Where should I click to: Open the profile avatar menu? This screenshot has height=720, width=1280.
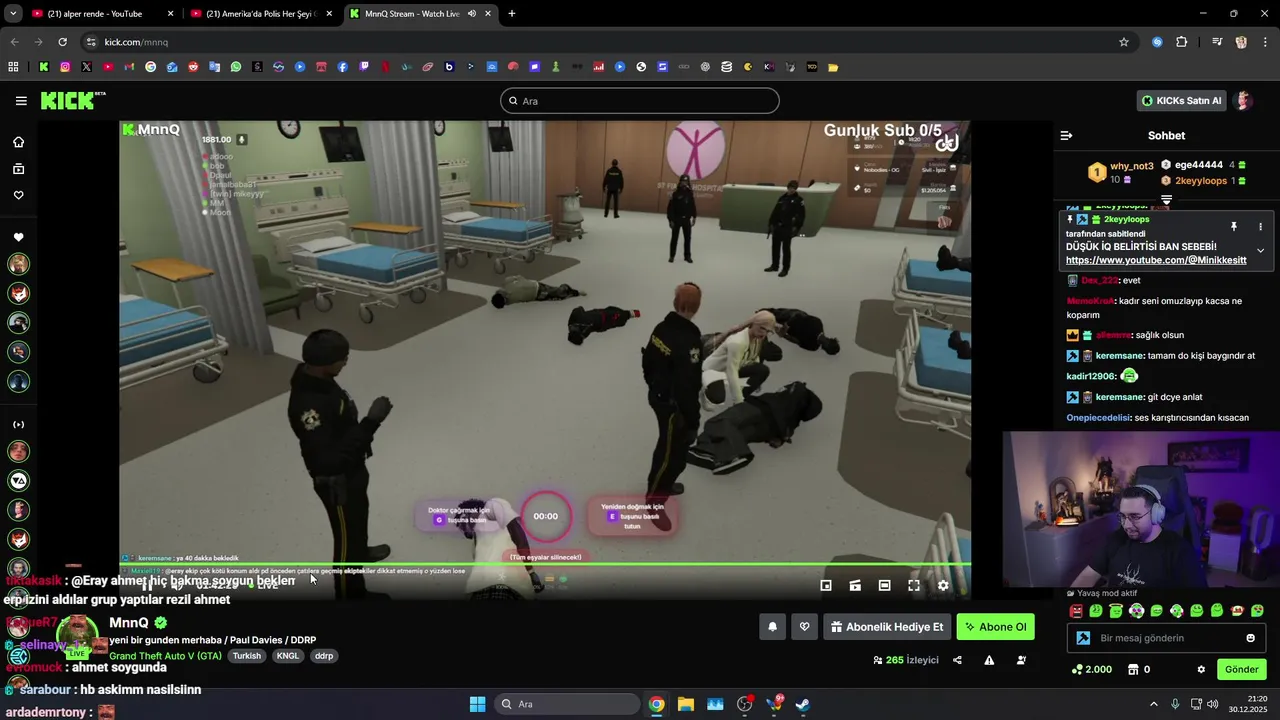[x=1243, y=101]
